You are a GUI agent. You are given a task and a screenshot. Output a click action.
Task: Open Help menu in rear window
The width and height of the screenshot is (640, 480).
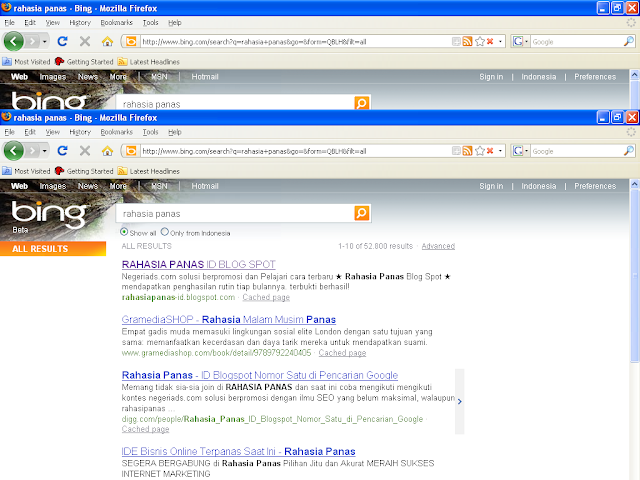(175, 22)
